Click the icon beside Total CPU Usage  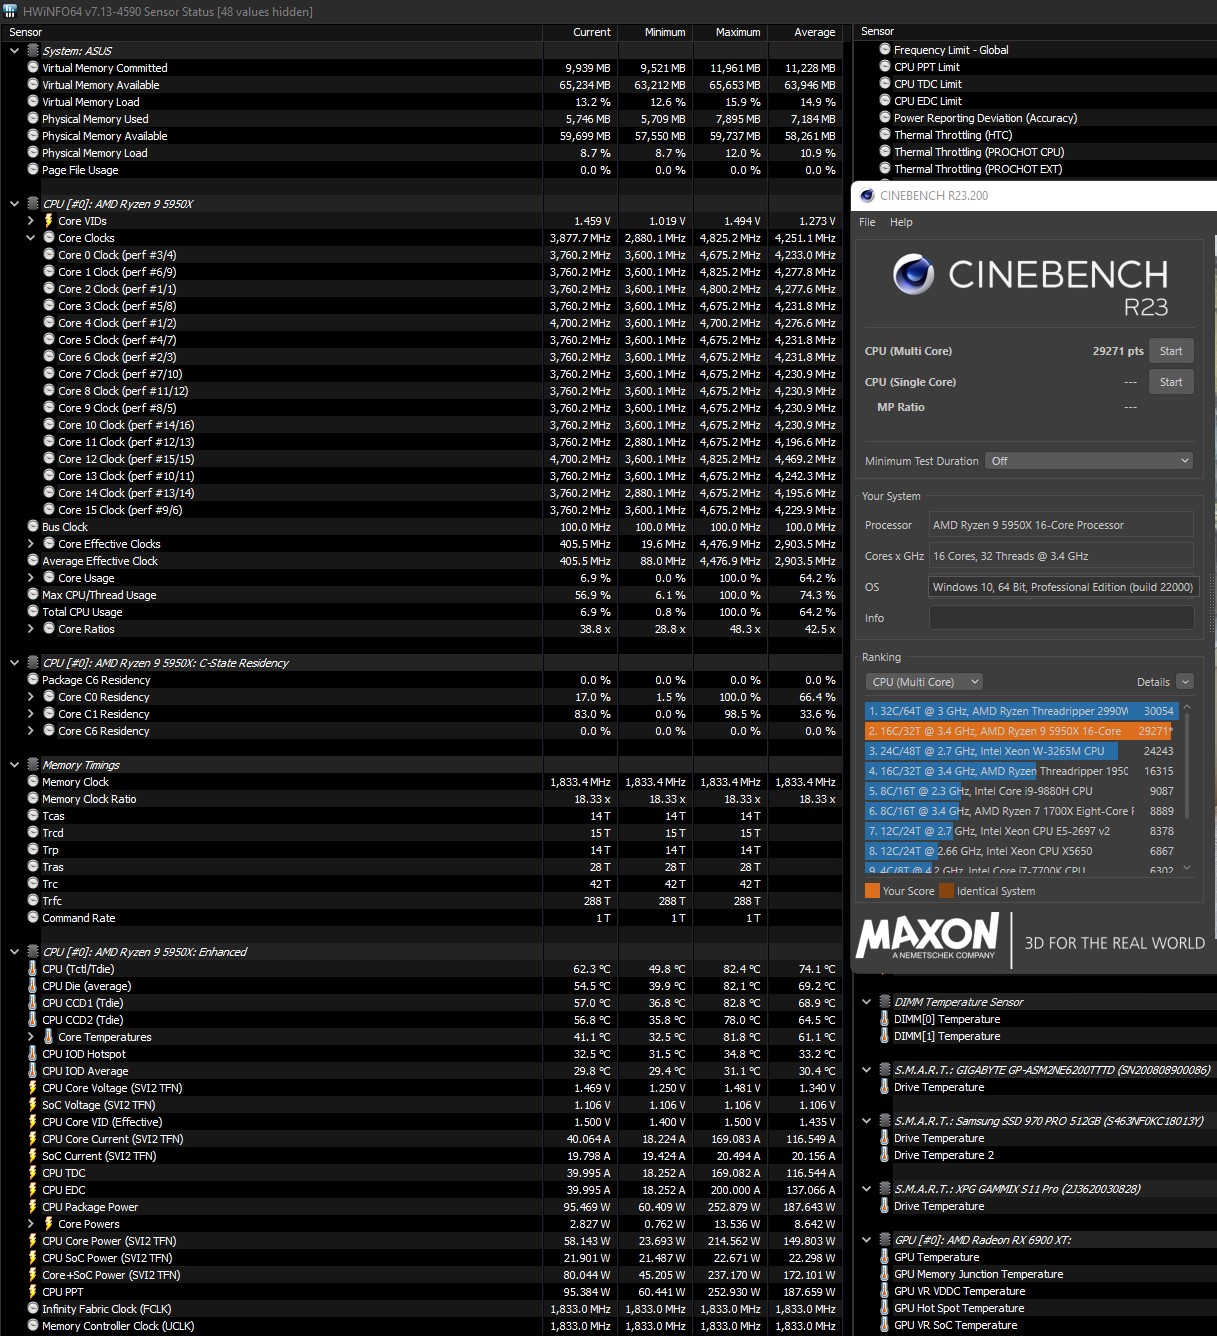click(x=33, y=612)
